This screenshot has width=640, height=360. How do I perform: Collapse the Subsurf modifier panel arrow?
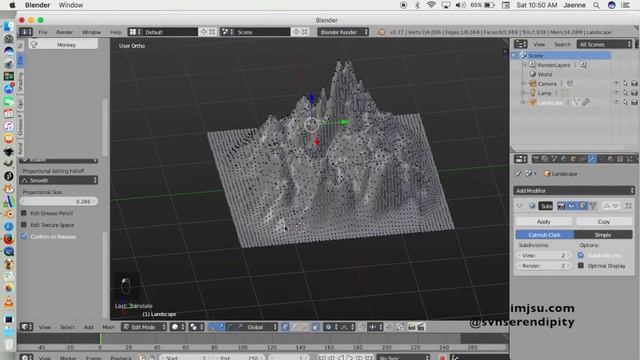(520, 206)
